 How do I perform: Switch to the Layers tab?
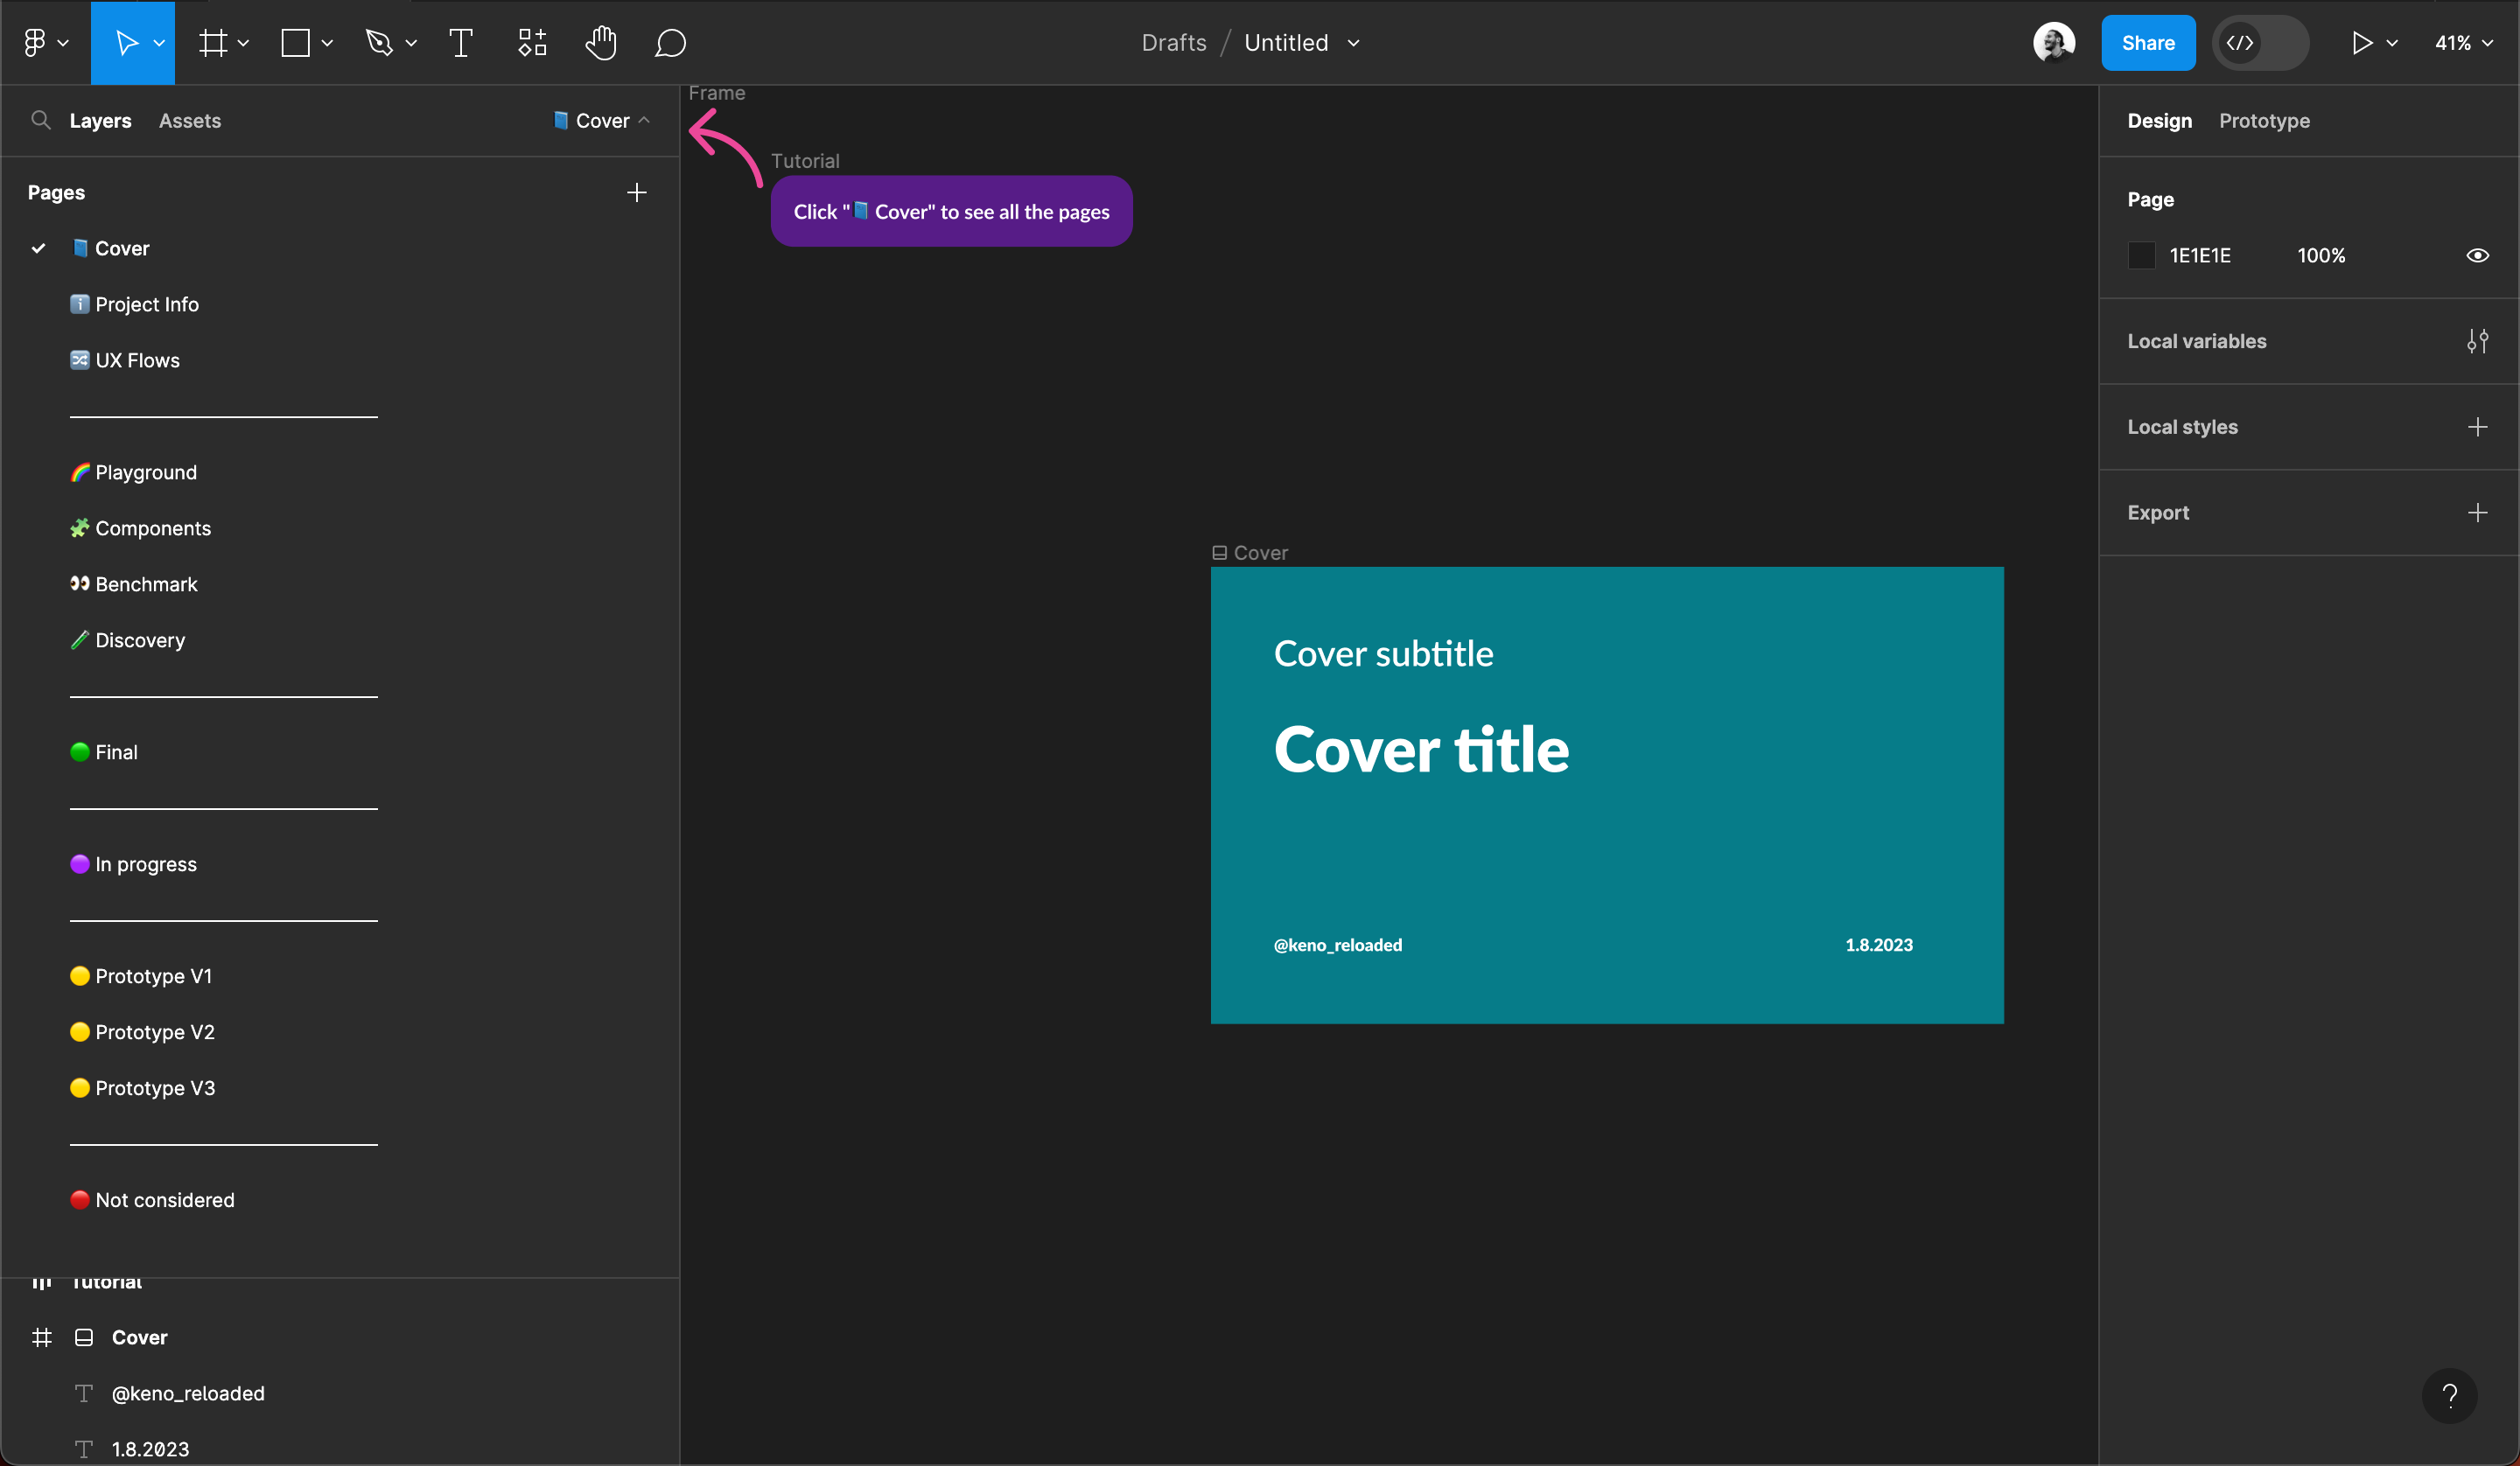pyautogui.click(x=100, y=120)
